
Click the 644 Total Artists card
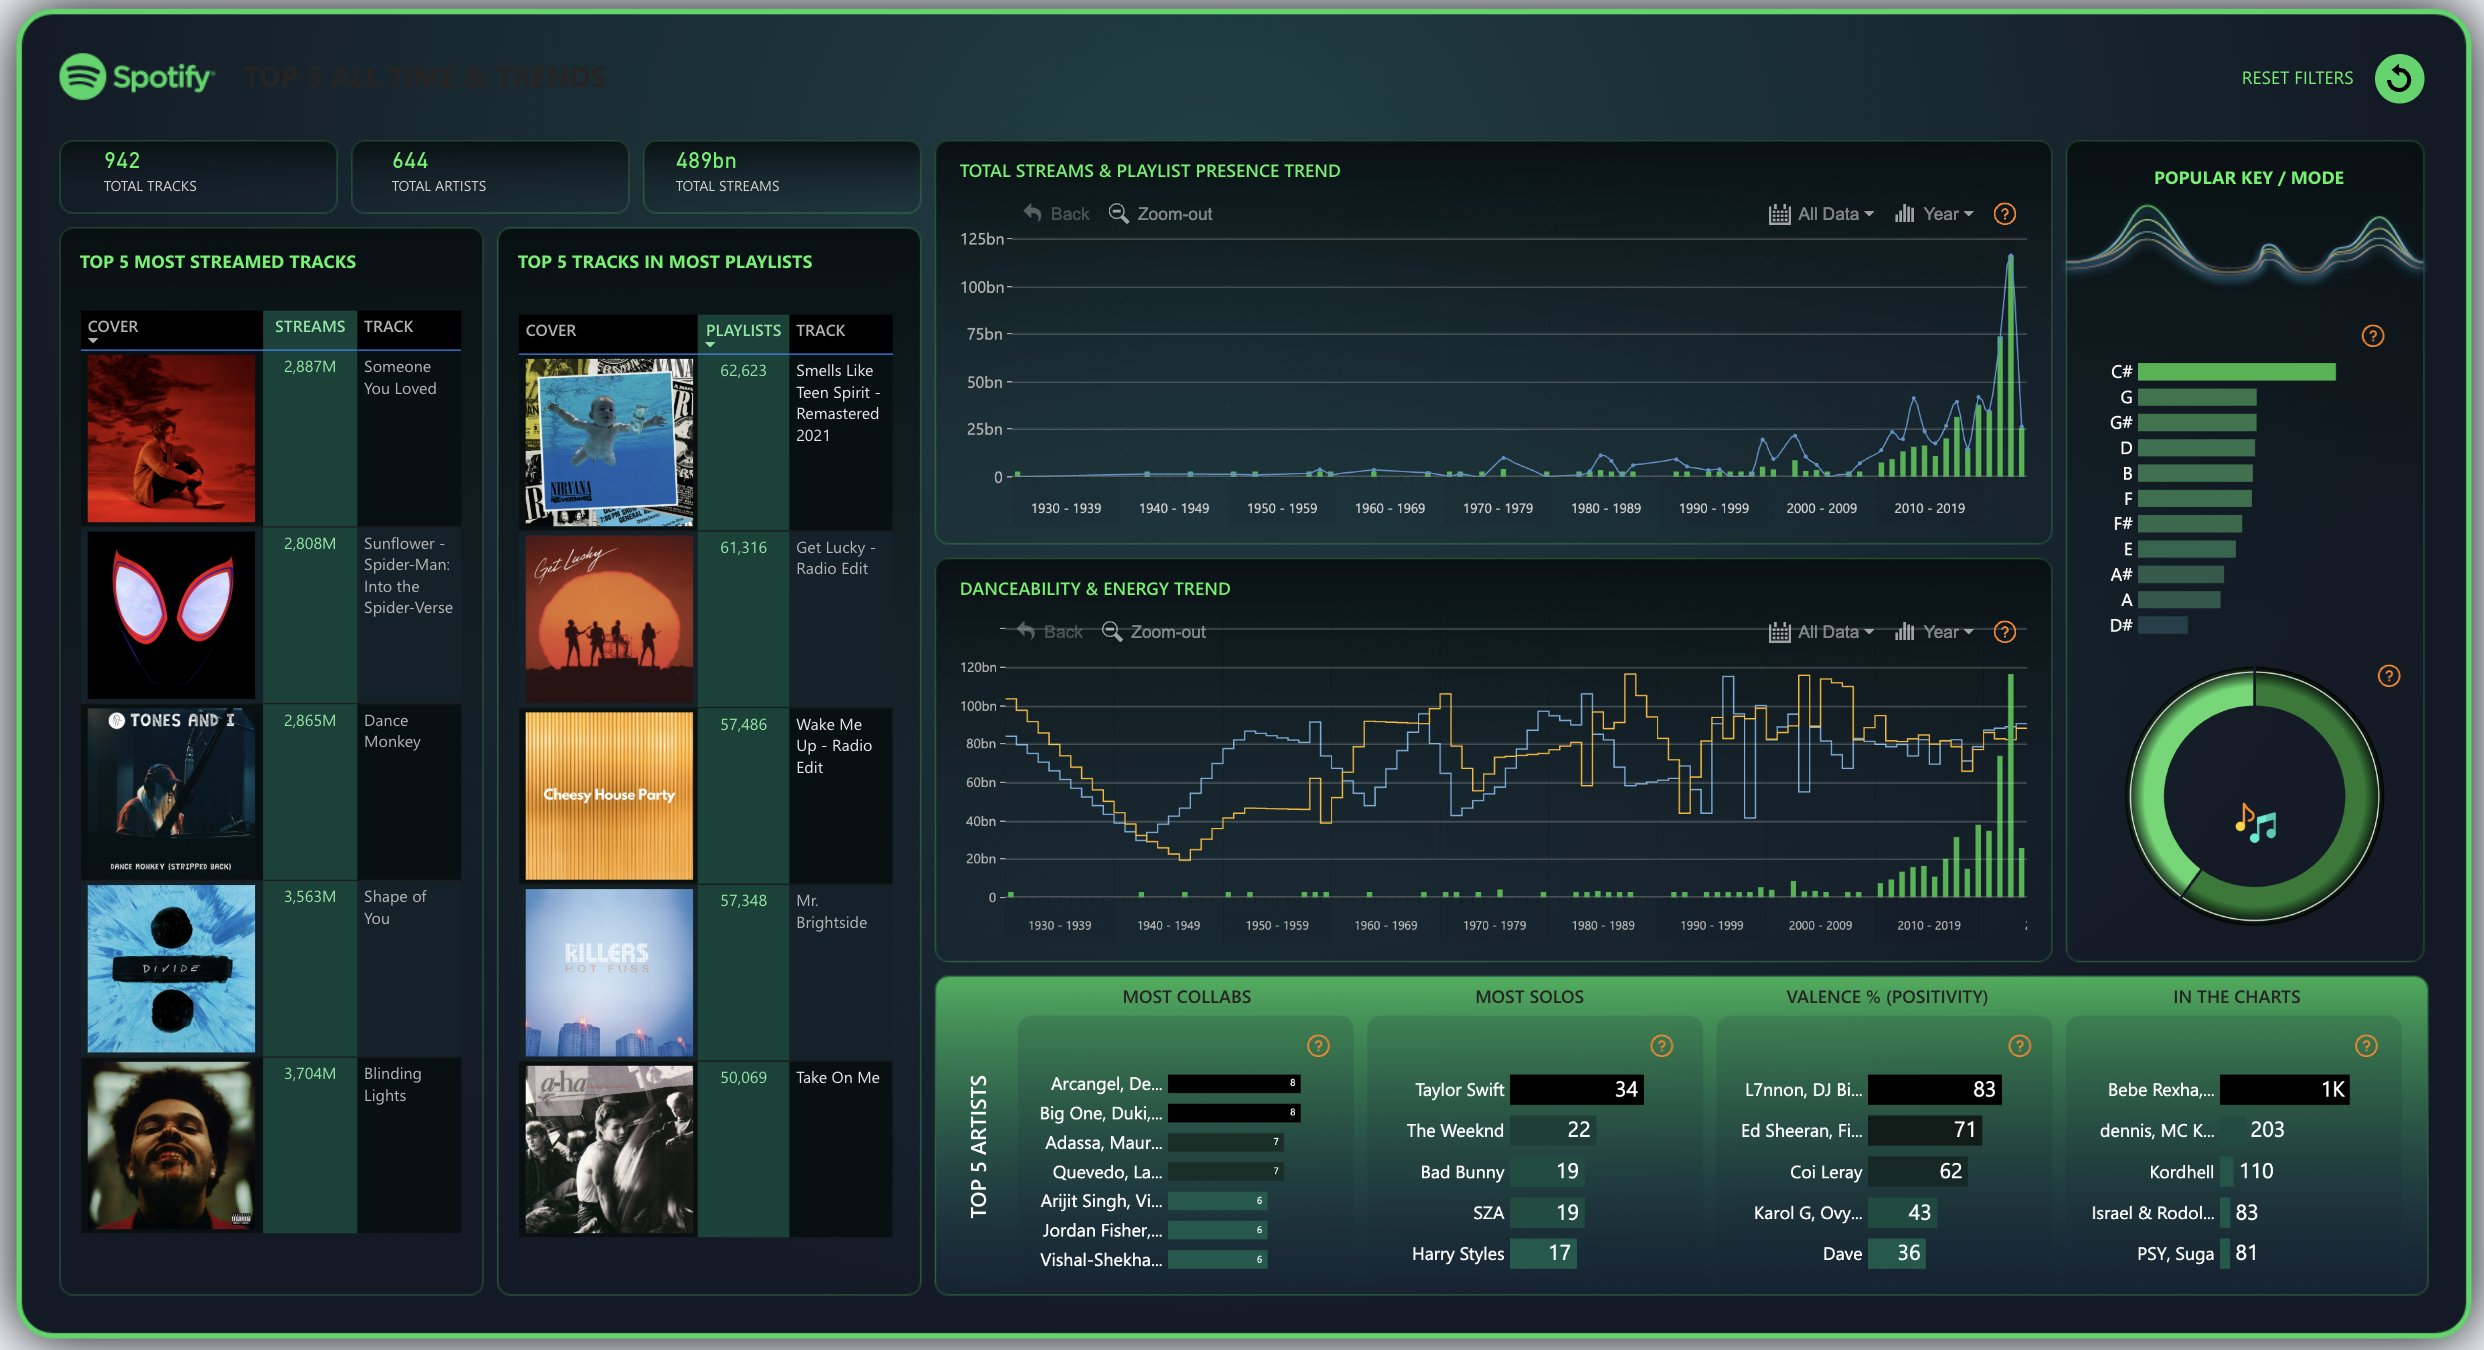490,177
